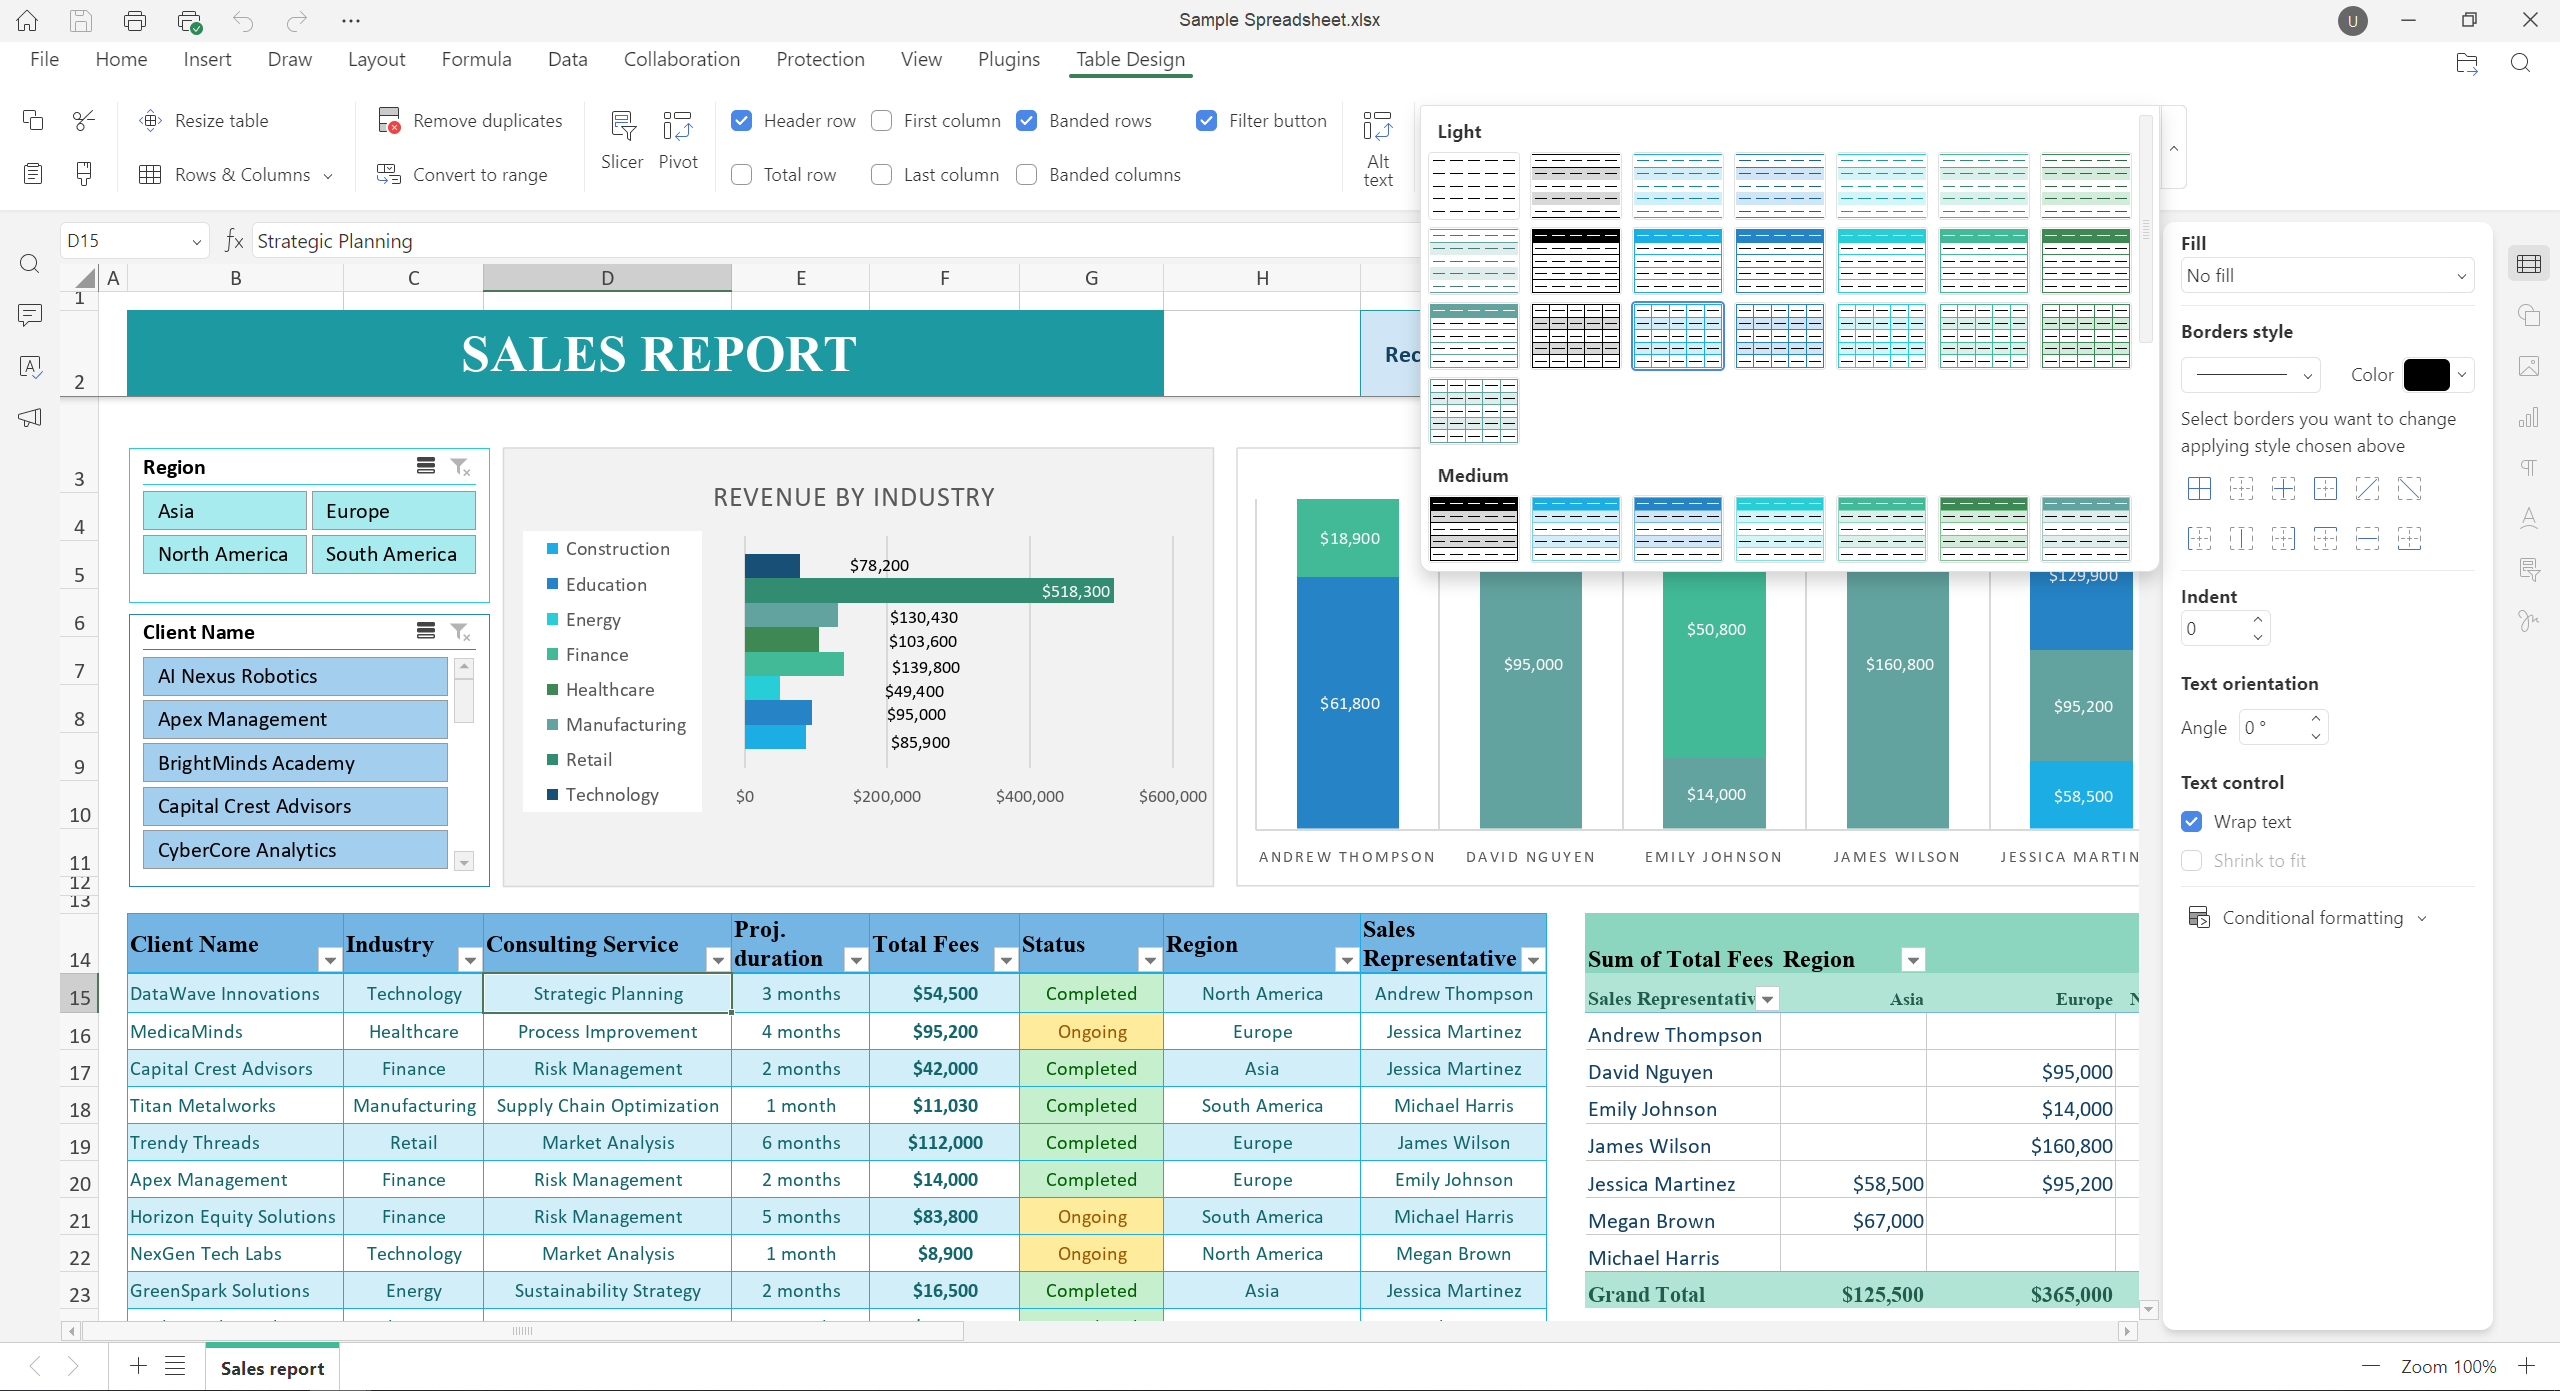Open the Fill dropdown showing No fill
Image resolution: width=2560 pixels, height=1391 pixels.
tap(2326, 276)
